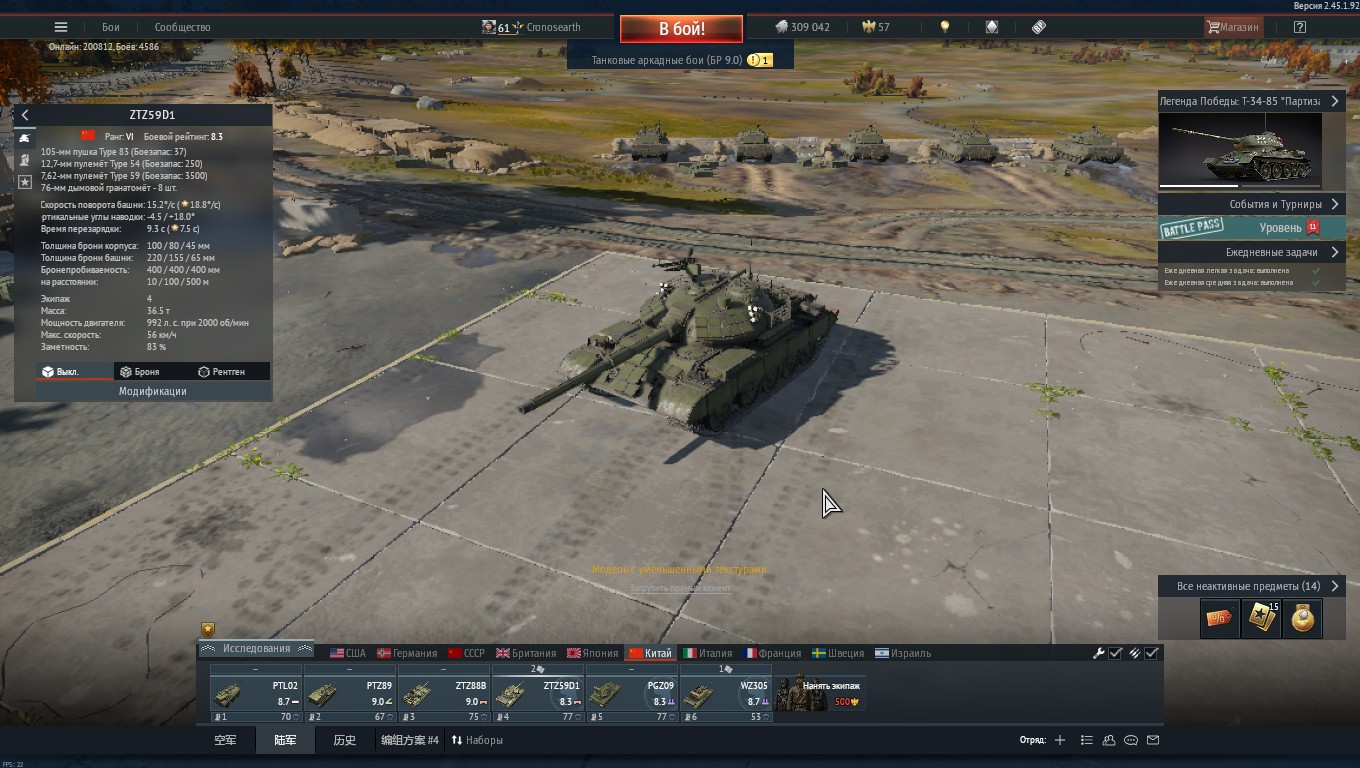Screen dimensions: 1360x768
Task: Switch to the 陆军 preset tab
Action: click(x=285, y=740)
